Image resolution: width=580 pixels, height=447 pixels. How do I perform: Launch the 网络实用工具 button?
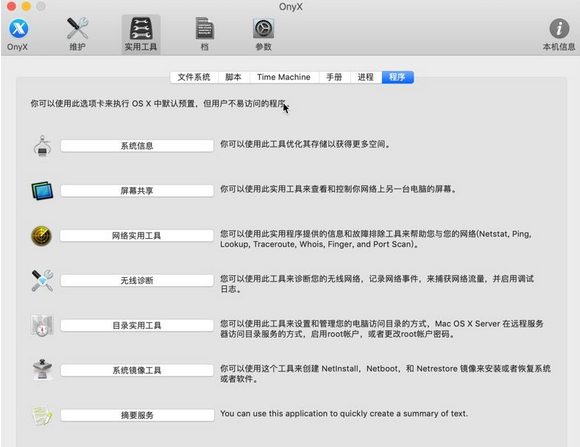(137, 236)
